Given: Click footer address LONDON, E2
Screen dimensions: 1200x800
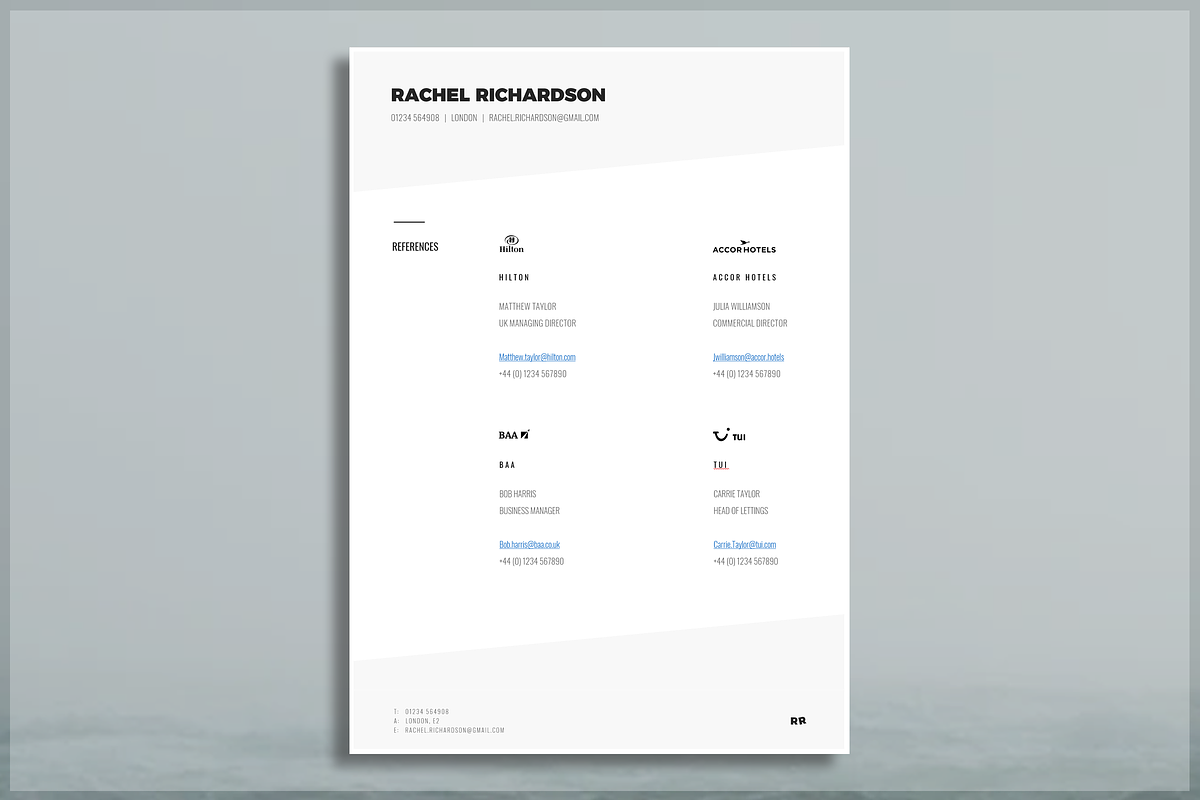Looking at the screenshot, I should click(x=422, y=721).
